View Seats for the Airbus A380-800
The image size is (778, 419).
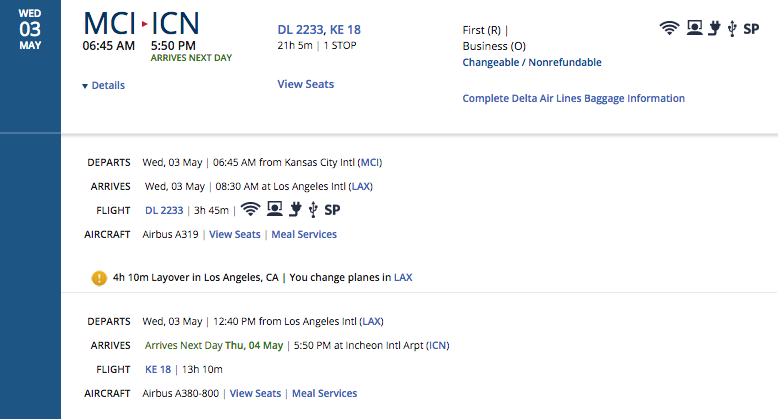point(255,393)
